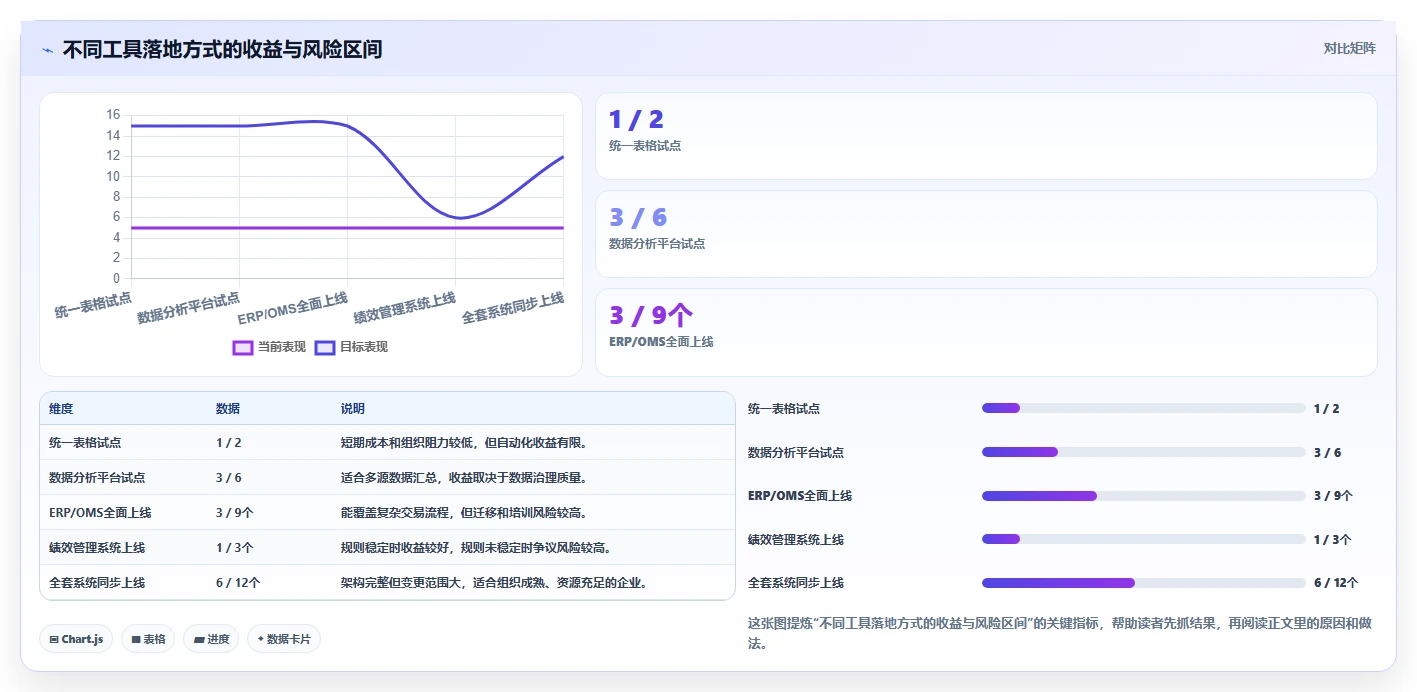This screenshot has width=1417, height=692.
Task: Click table data cell 1 / 3个
Action: [x=235, y=548]
